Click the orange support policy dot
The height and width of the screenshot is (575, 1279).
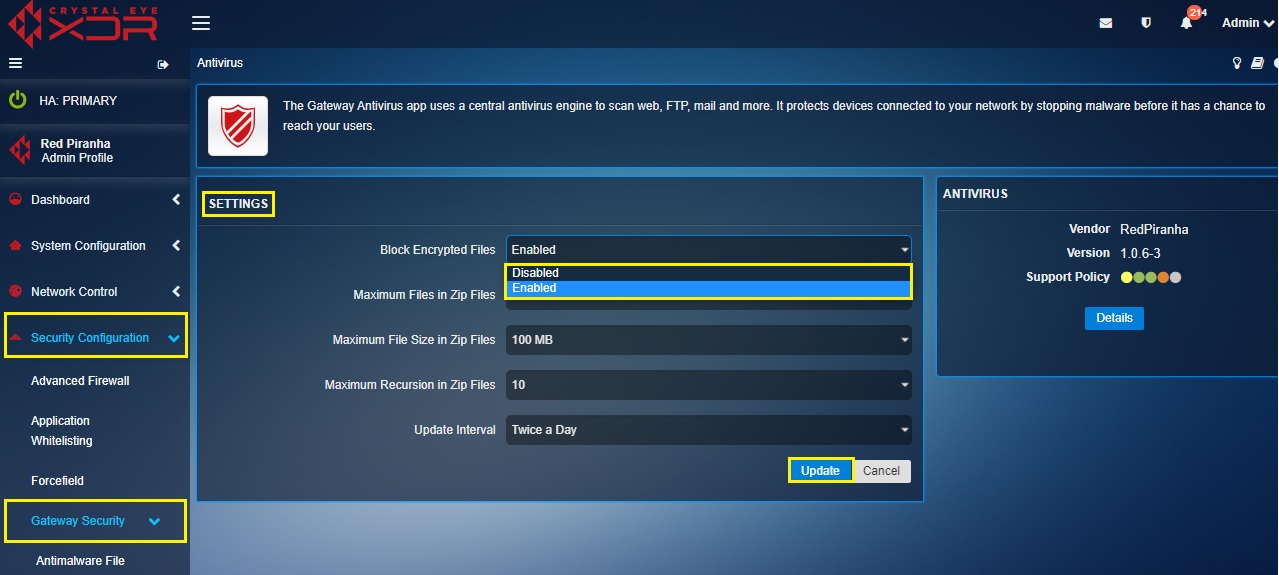pyautogui.click(x=1163, y=277)
